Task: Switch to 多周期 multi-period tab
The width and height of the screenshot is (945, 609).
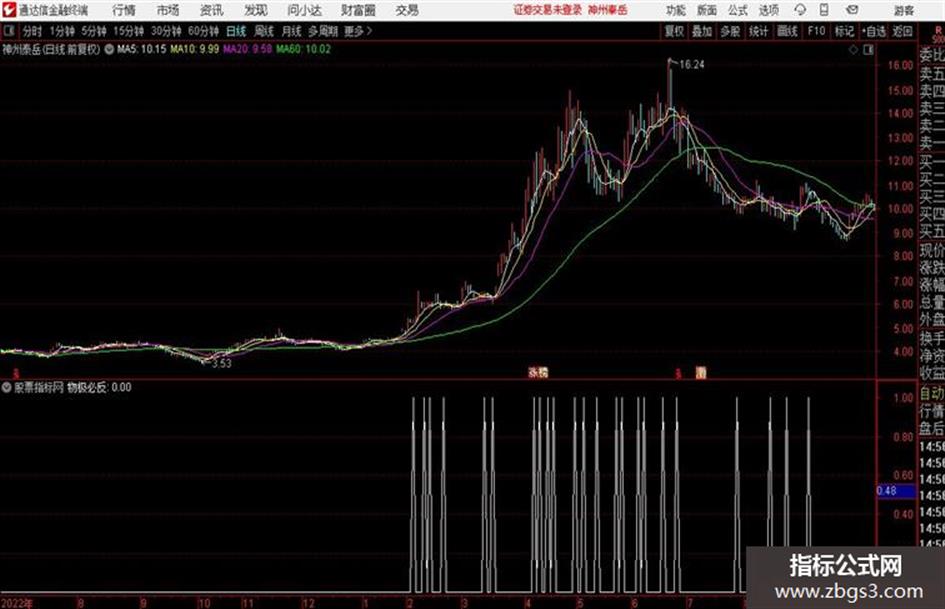Action: [x=323, y=31]
